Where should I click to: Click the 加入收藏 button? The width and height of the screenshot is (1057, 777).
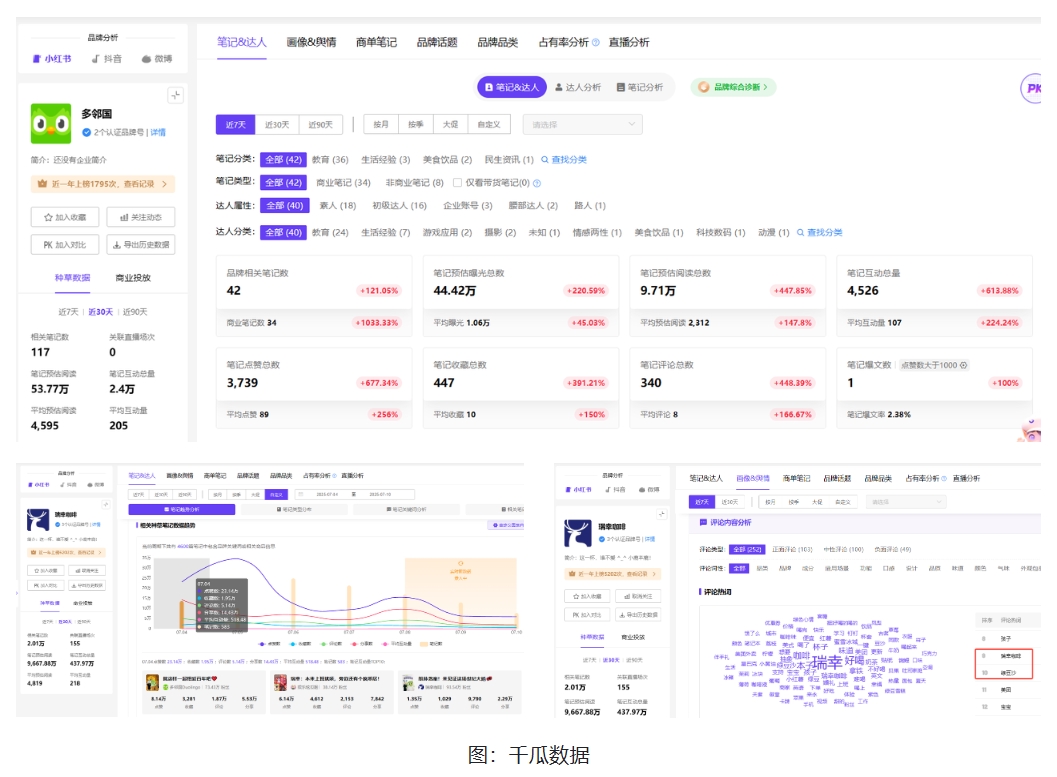point(64,217)
